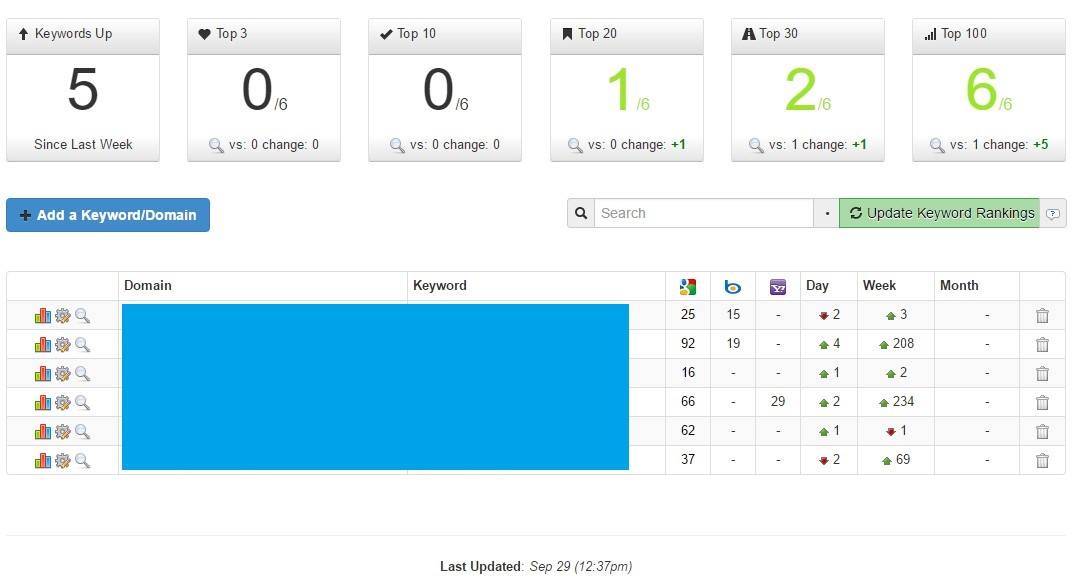Viewport: 1073px width, 582px height.
Task: Click magnifier icon in Google rank 16 row
Action: coord(82,373)
